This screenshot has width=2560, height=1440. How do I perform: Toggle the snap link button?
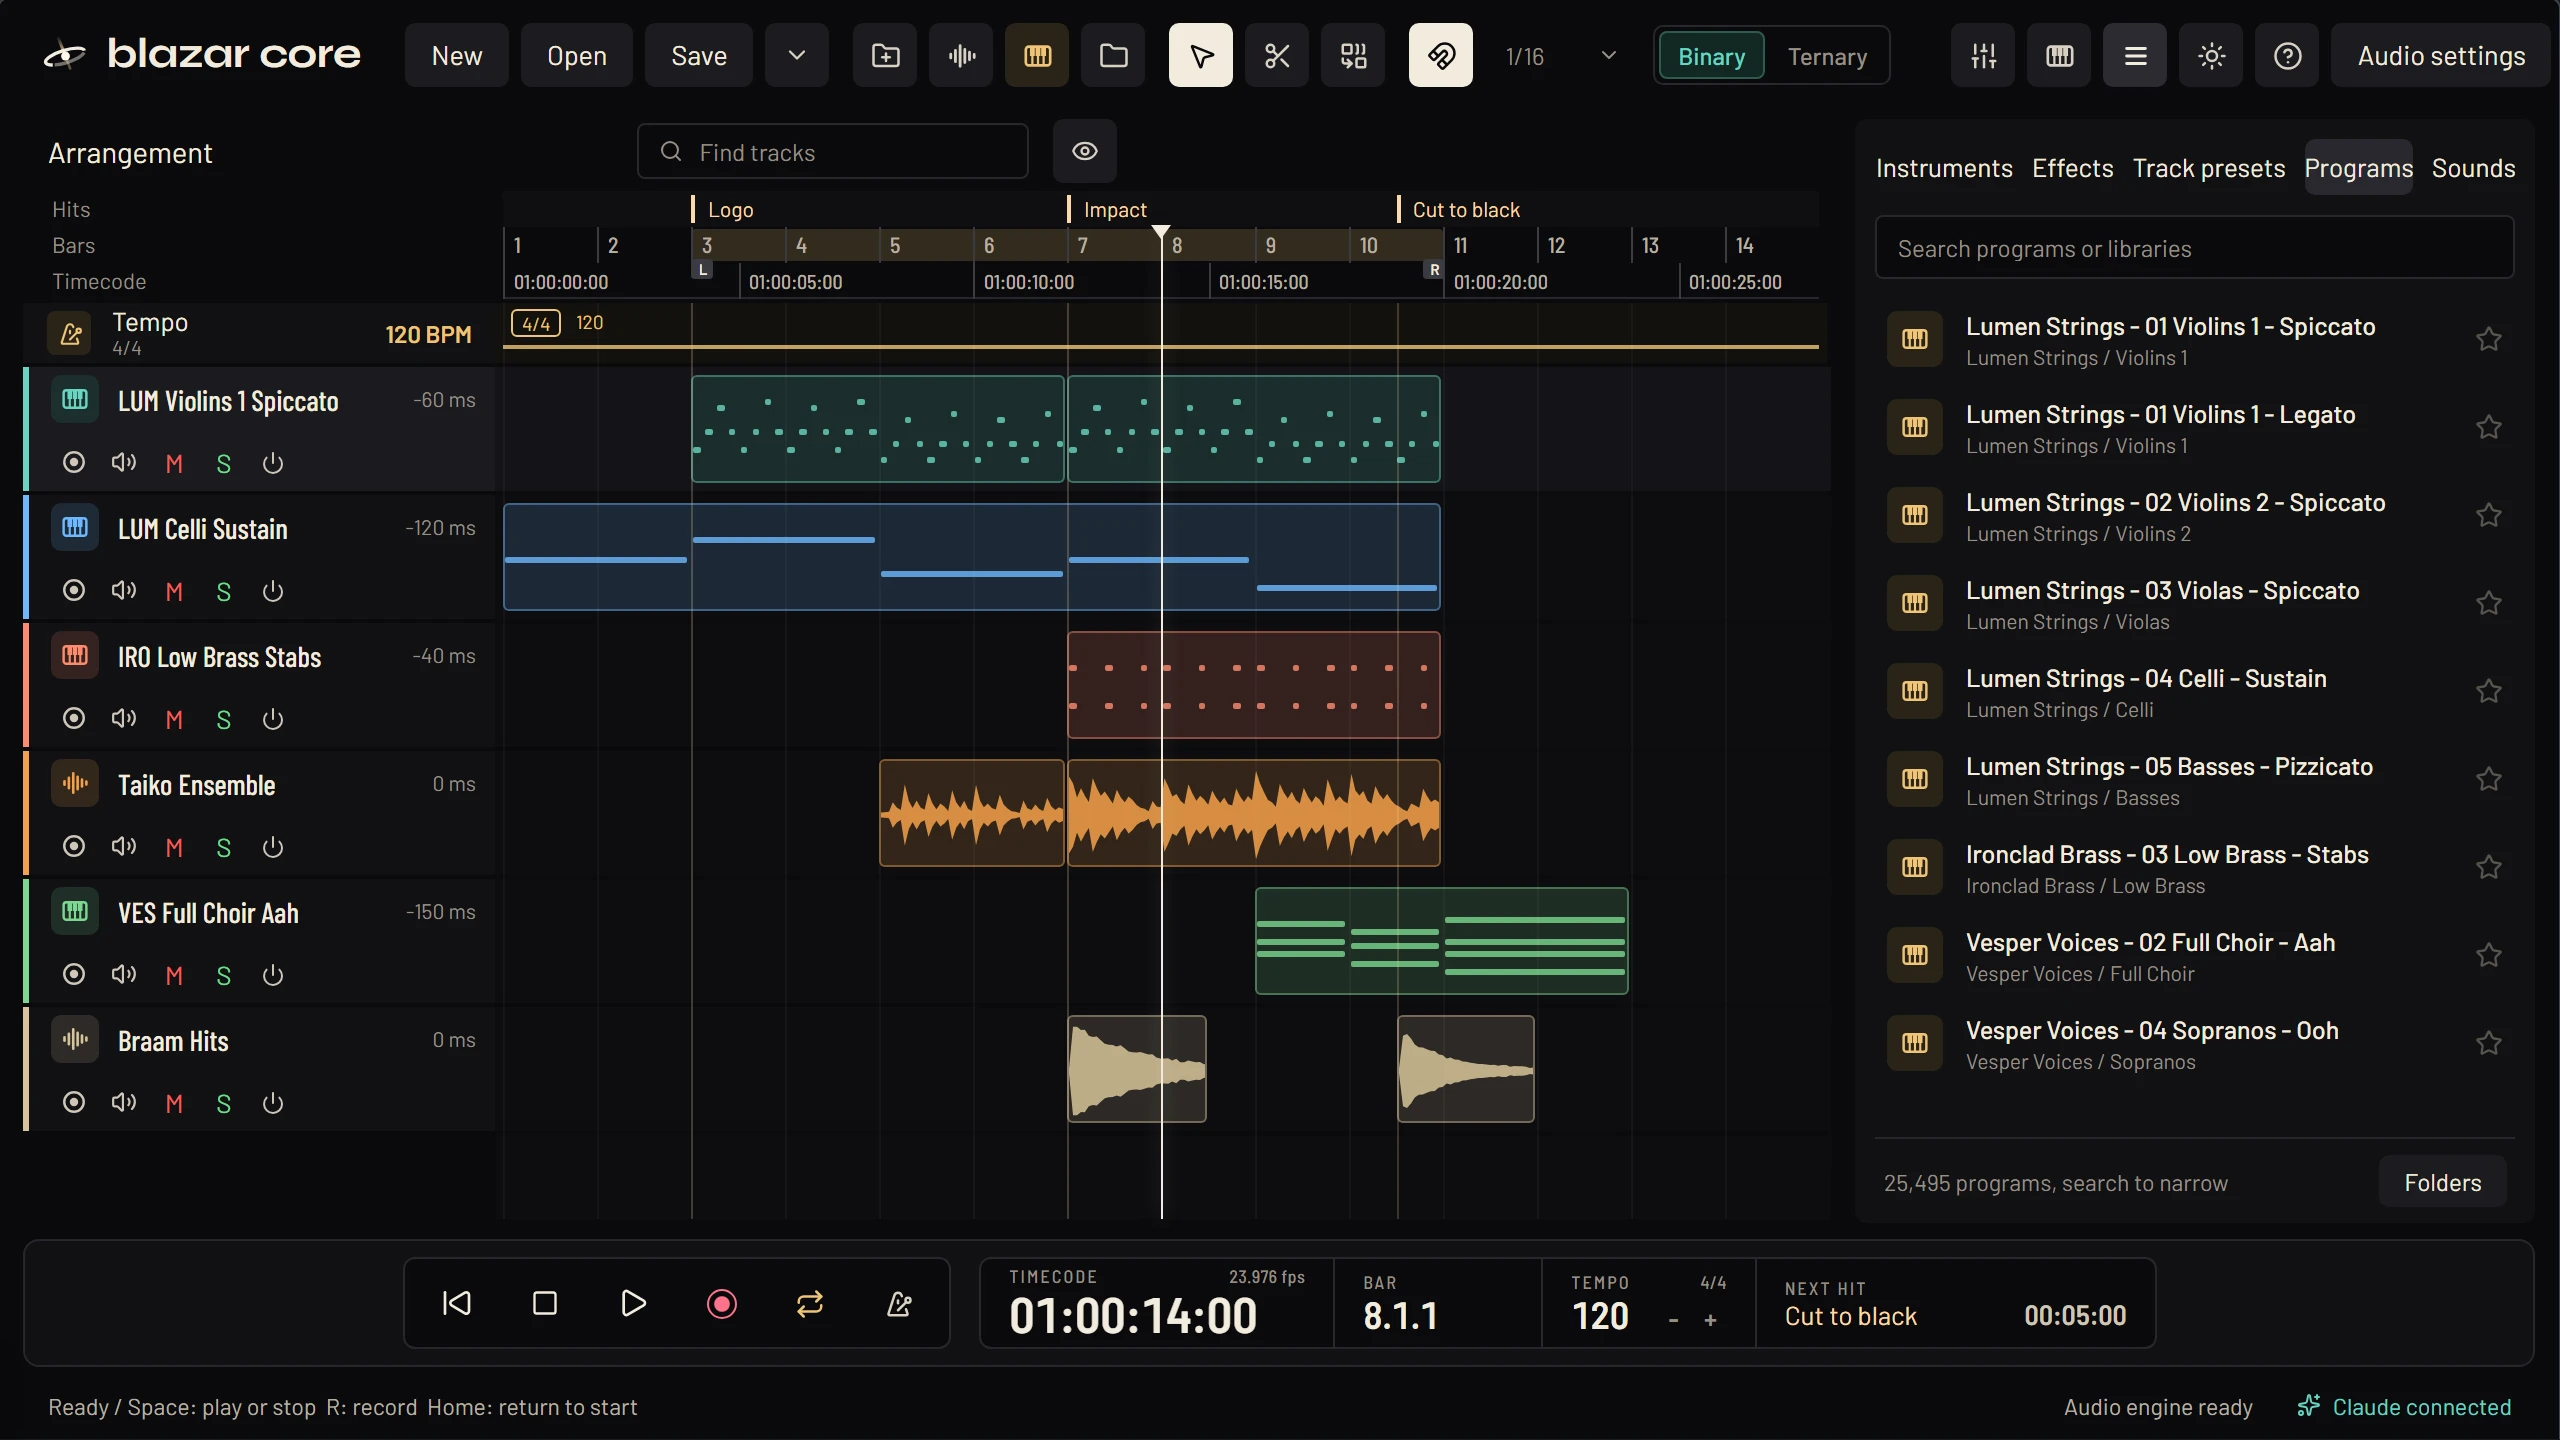[1441, 56]
